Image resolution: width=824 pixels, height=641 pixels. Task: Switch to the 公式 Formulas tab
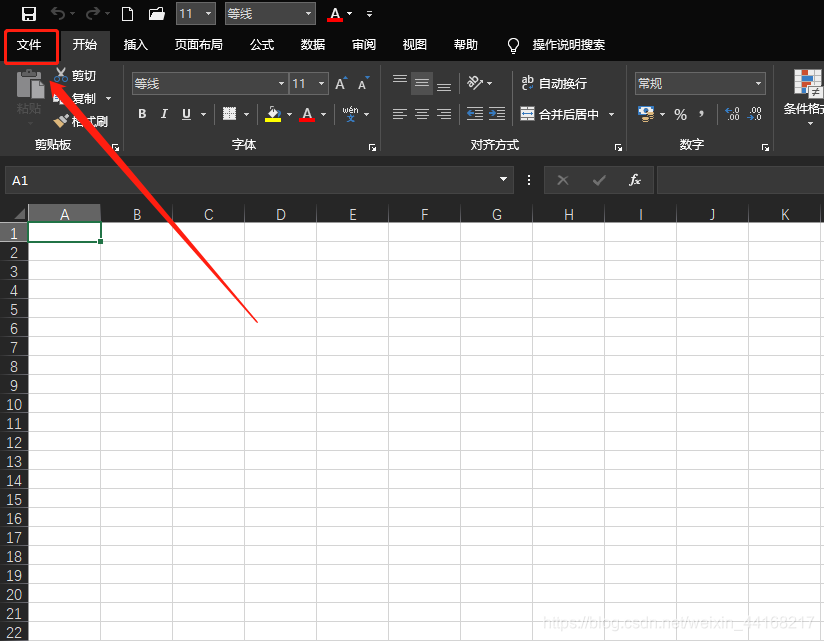point(262,45)
